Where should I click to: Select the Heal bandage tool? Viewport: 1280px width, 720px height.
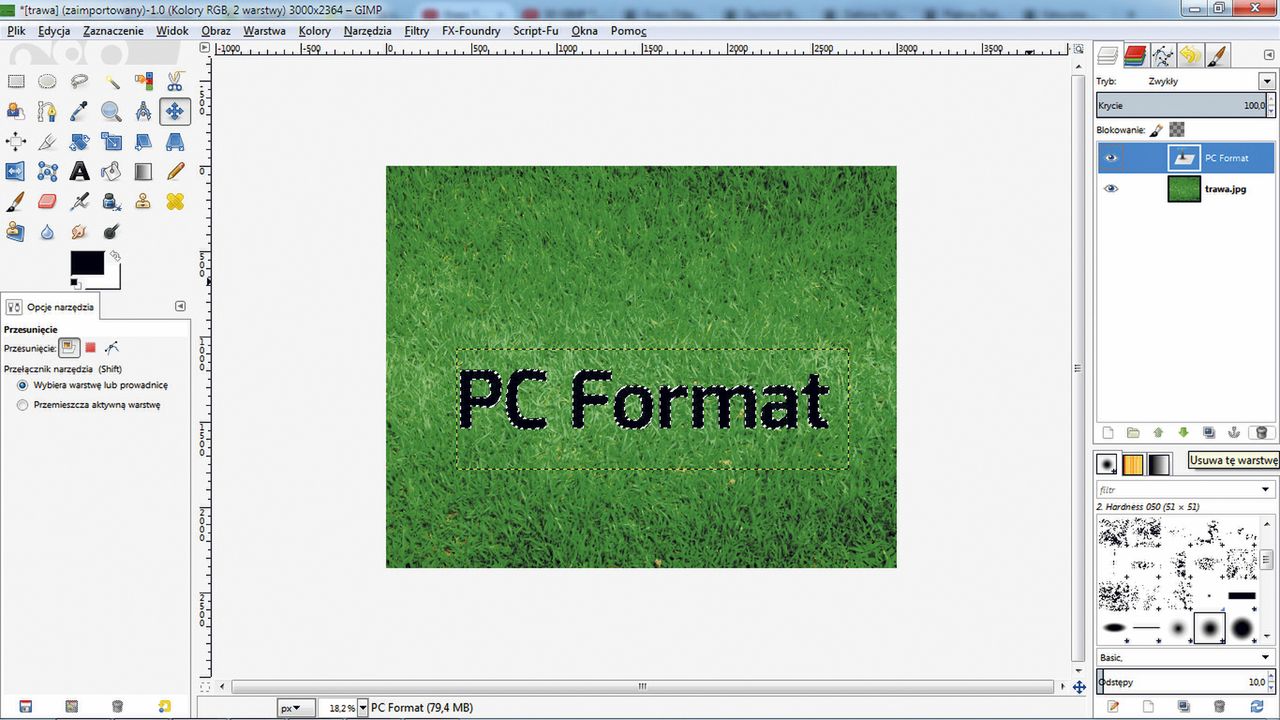pos(175,202)
